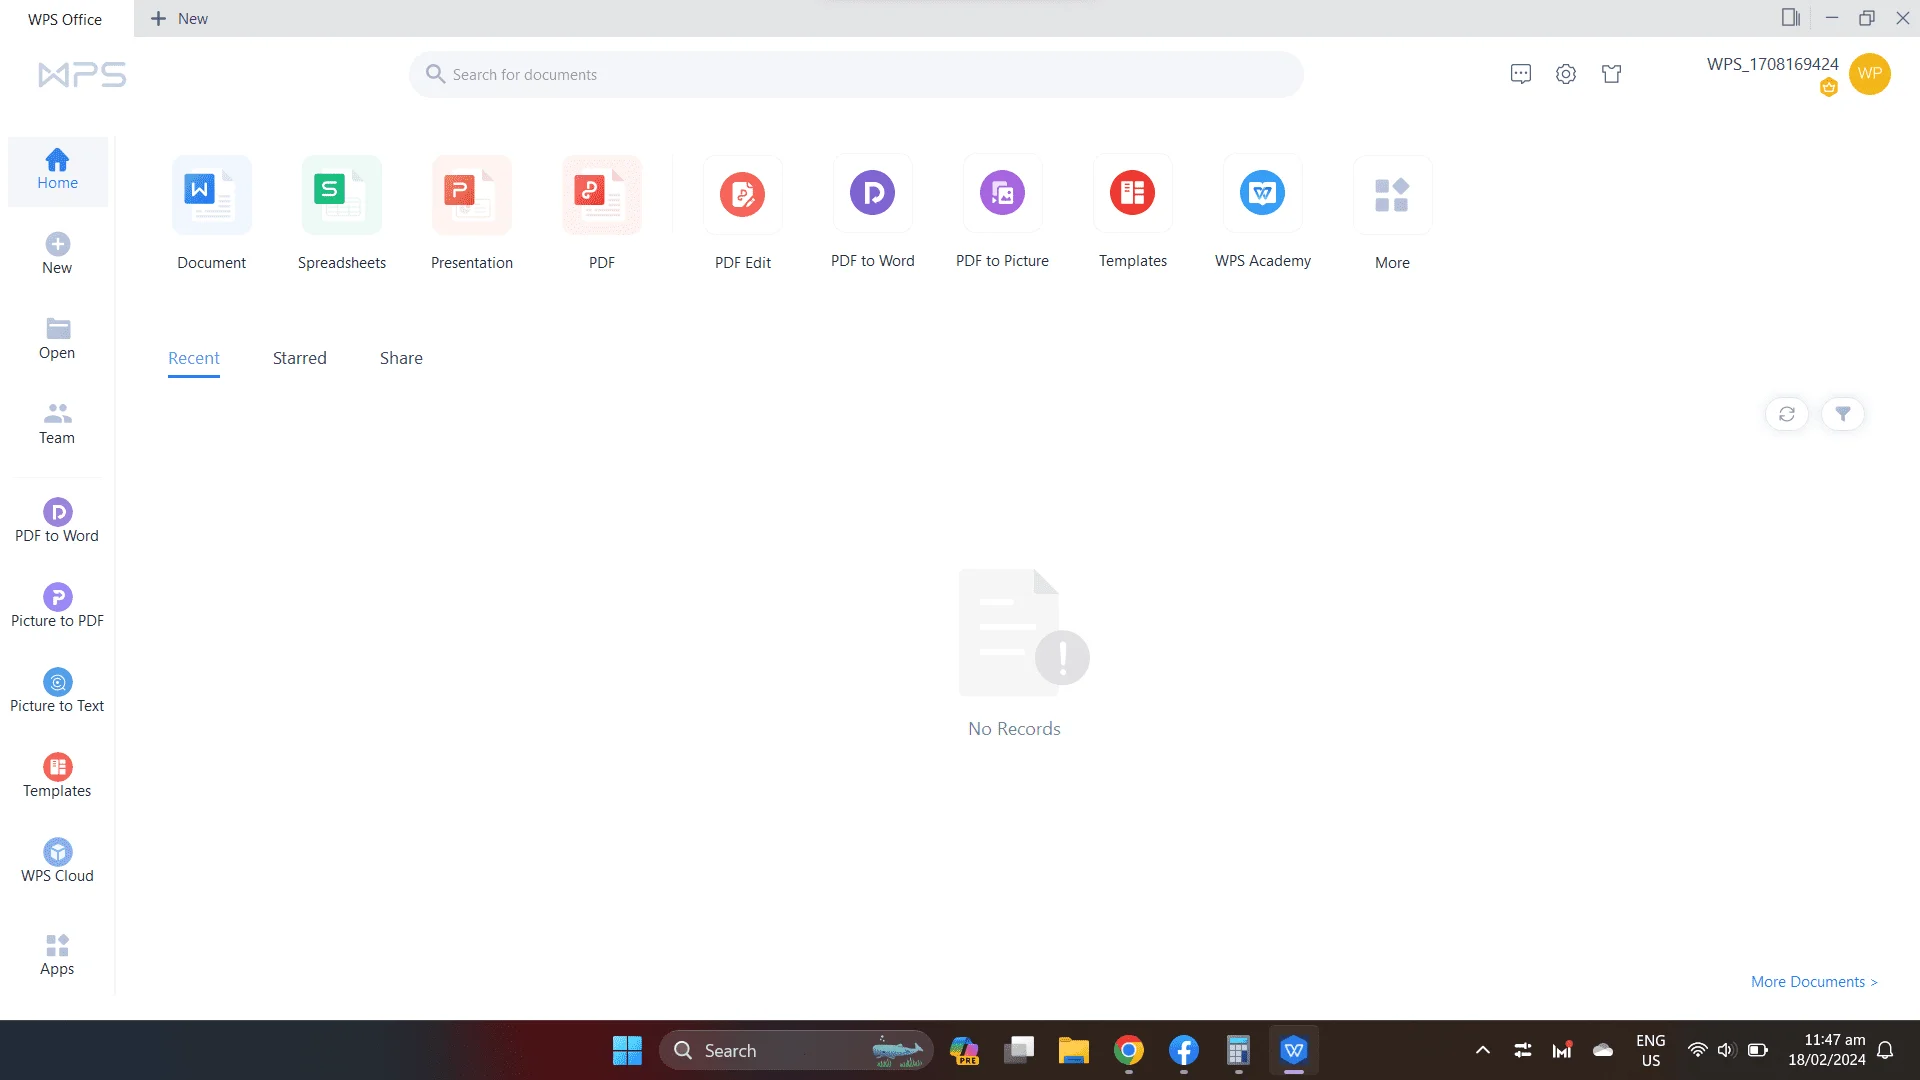The height and width of the screenshot is (1080, 1920).
Task: Focus the Search for documents field
Action: [x=856, y=75]
